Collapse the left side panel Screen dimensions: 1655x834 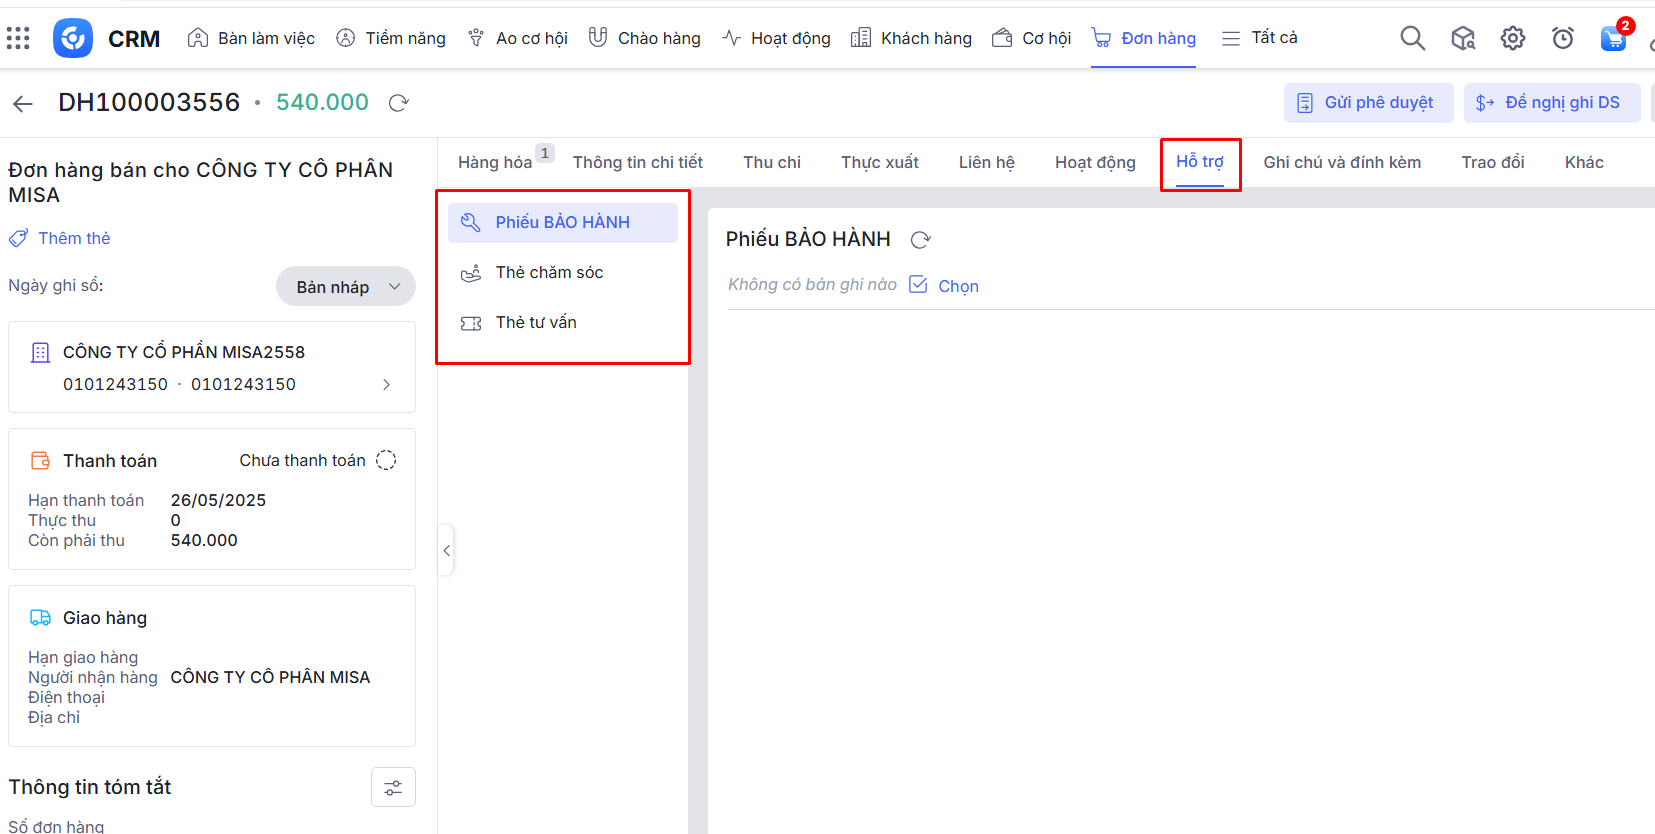click(x=446, y=550)
